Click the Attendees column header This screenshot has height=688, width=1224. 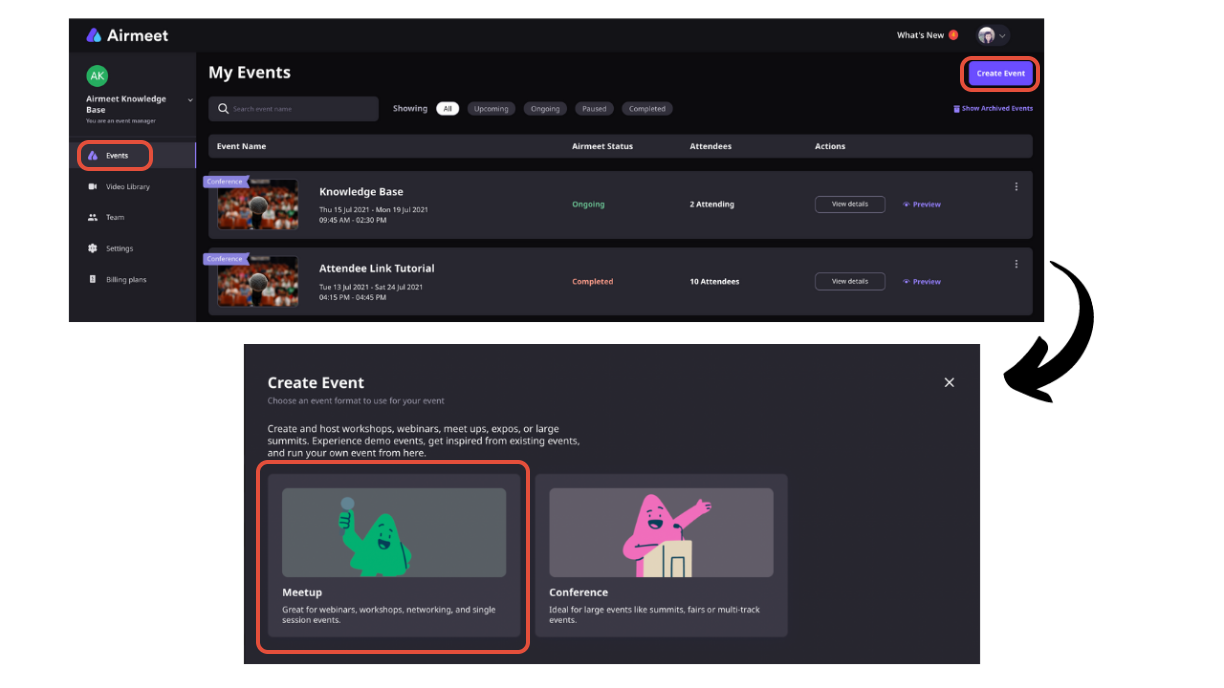tap(711, 146)
